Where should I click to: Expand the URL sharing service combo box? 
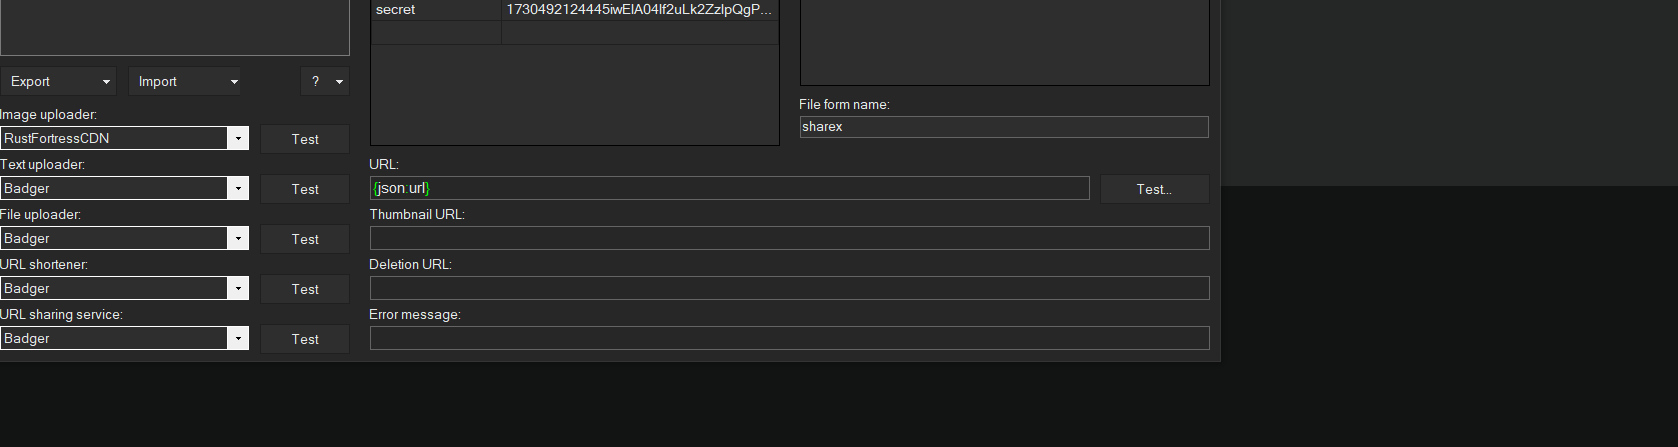(238, 339)
